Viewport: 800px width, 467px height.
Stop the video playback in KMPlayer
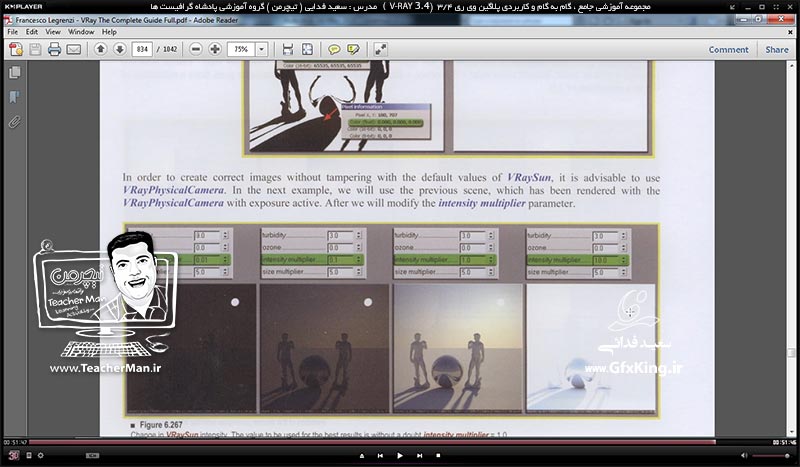point(438,455)
